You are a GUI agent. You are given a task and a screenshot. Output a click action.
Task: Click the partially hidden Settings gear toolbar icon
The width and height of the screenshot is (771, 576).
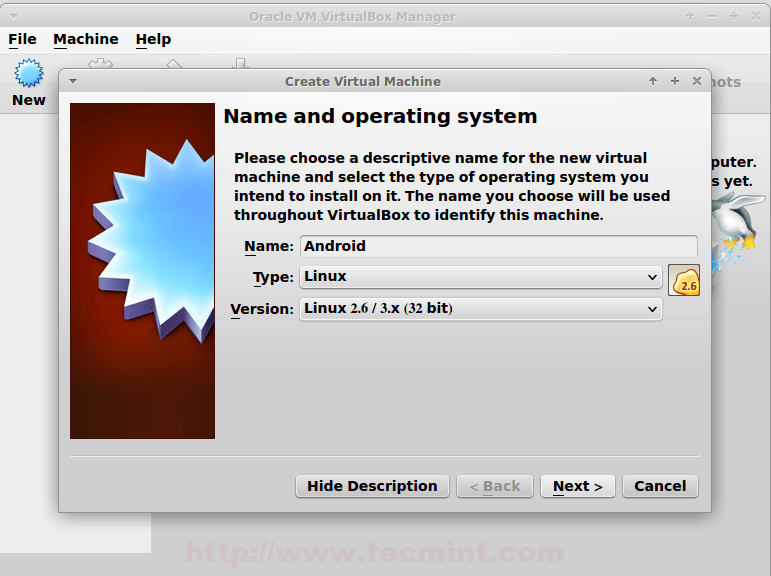(100, 64)
